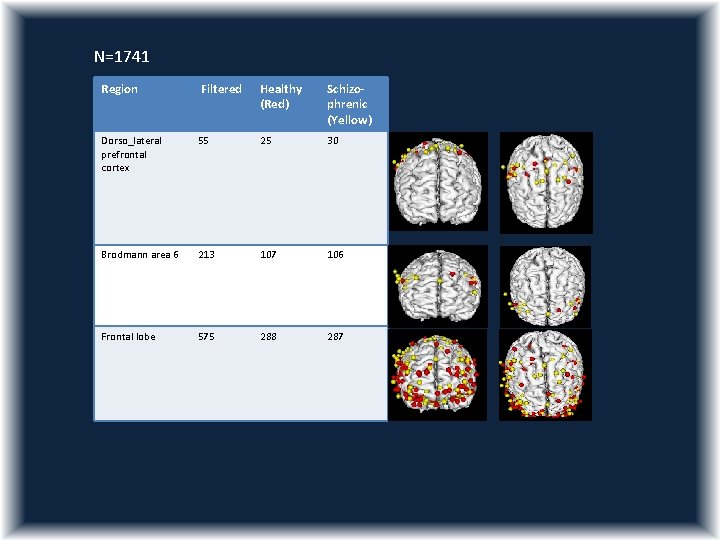Click the healthy value 288
Viewport: 720px width, 540px height.
pyautogui.click(x=268, y=337)
